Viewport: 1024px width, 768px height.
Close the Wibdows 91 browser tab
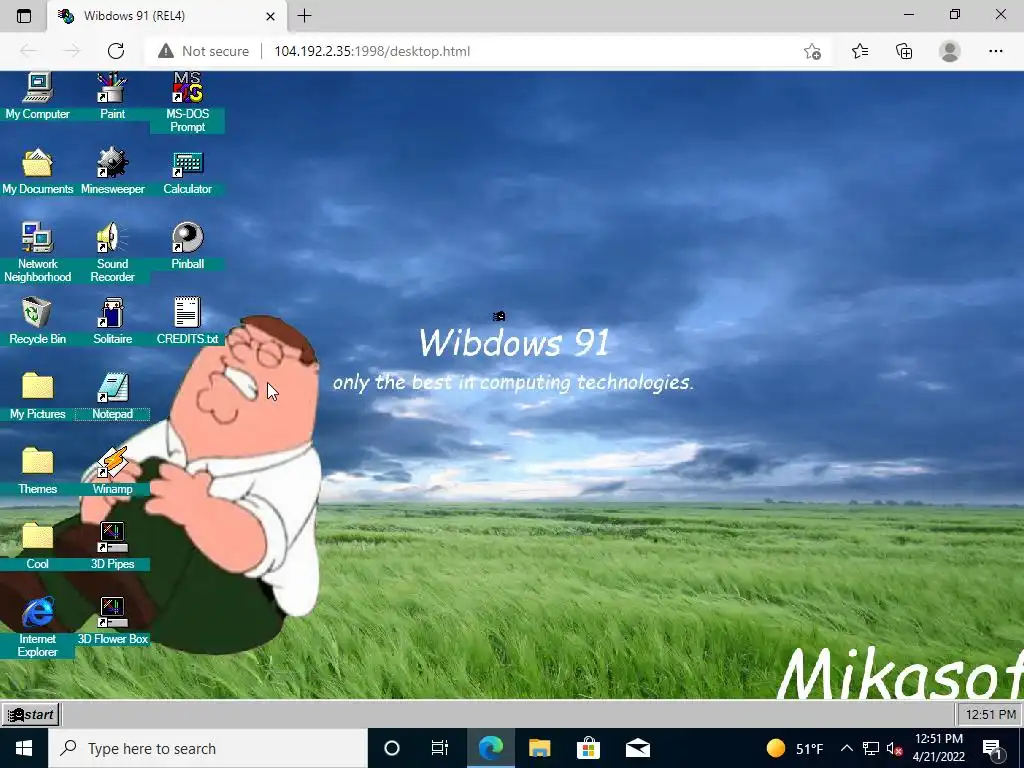(x=270, y=16)
